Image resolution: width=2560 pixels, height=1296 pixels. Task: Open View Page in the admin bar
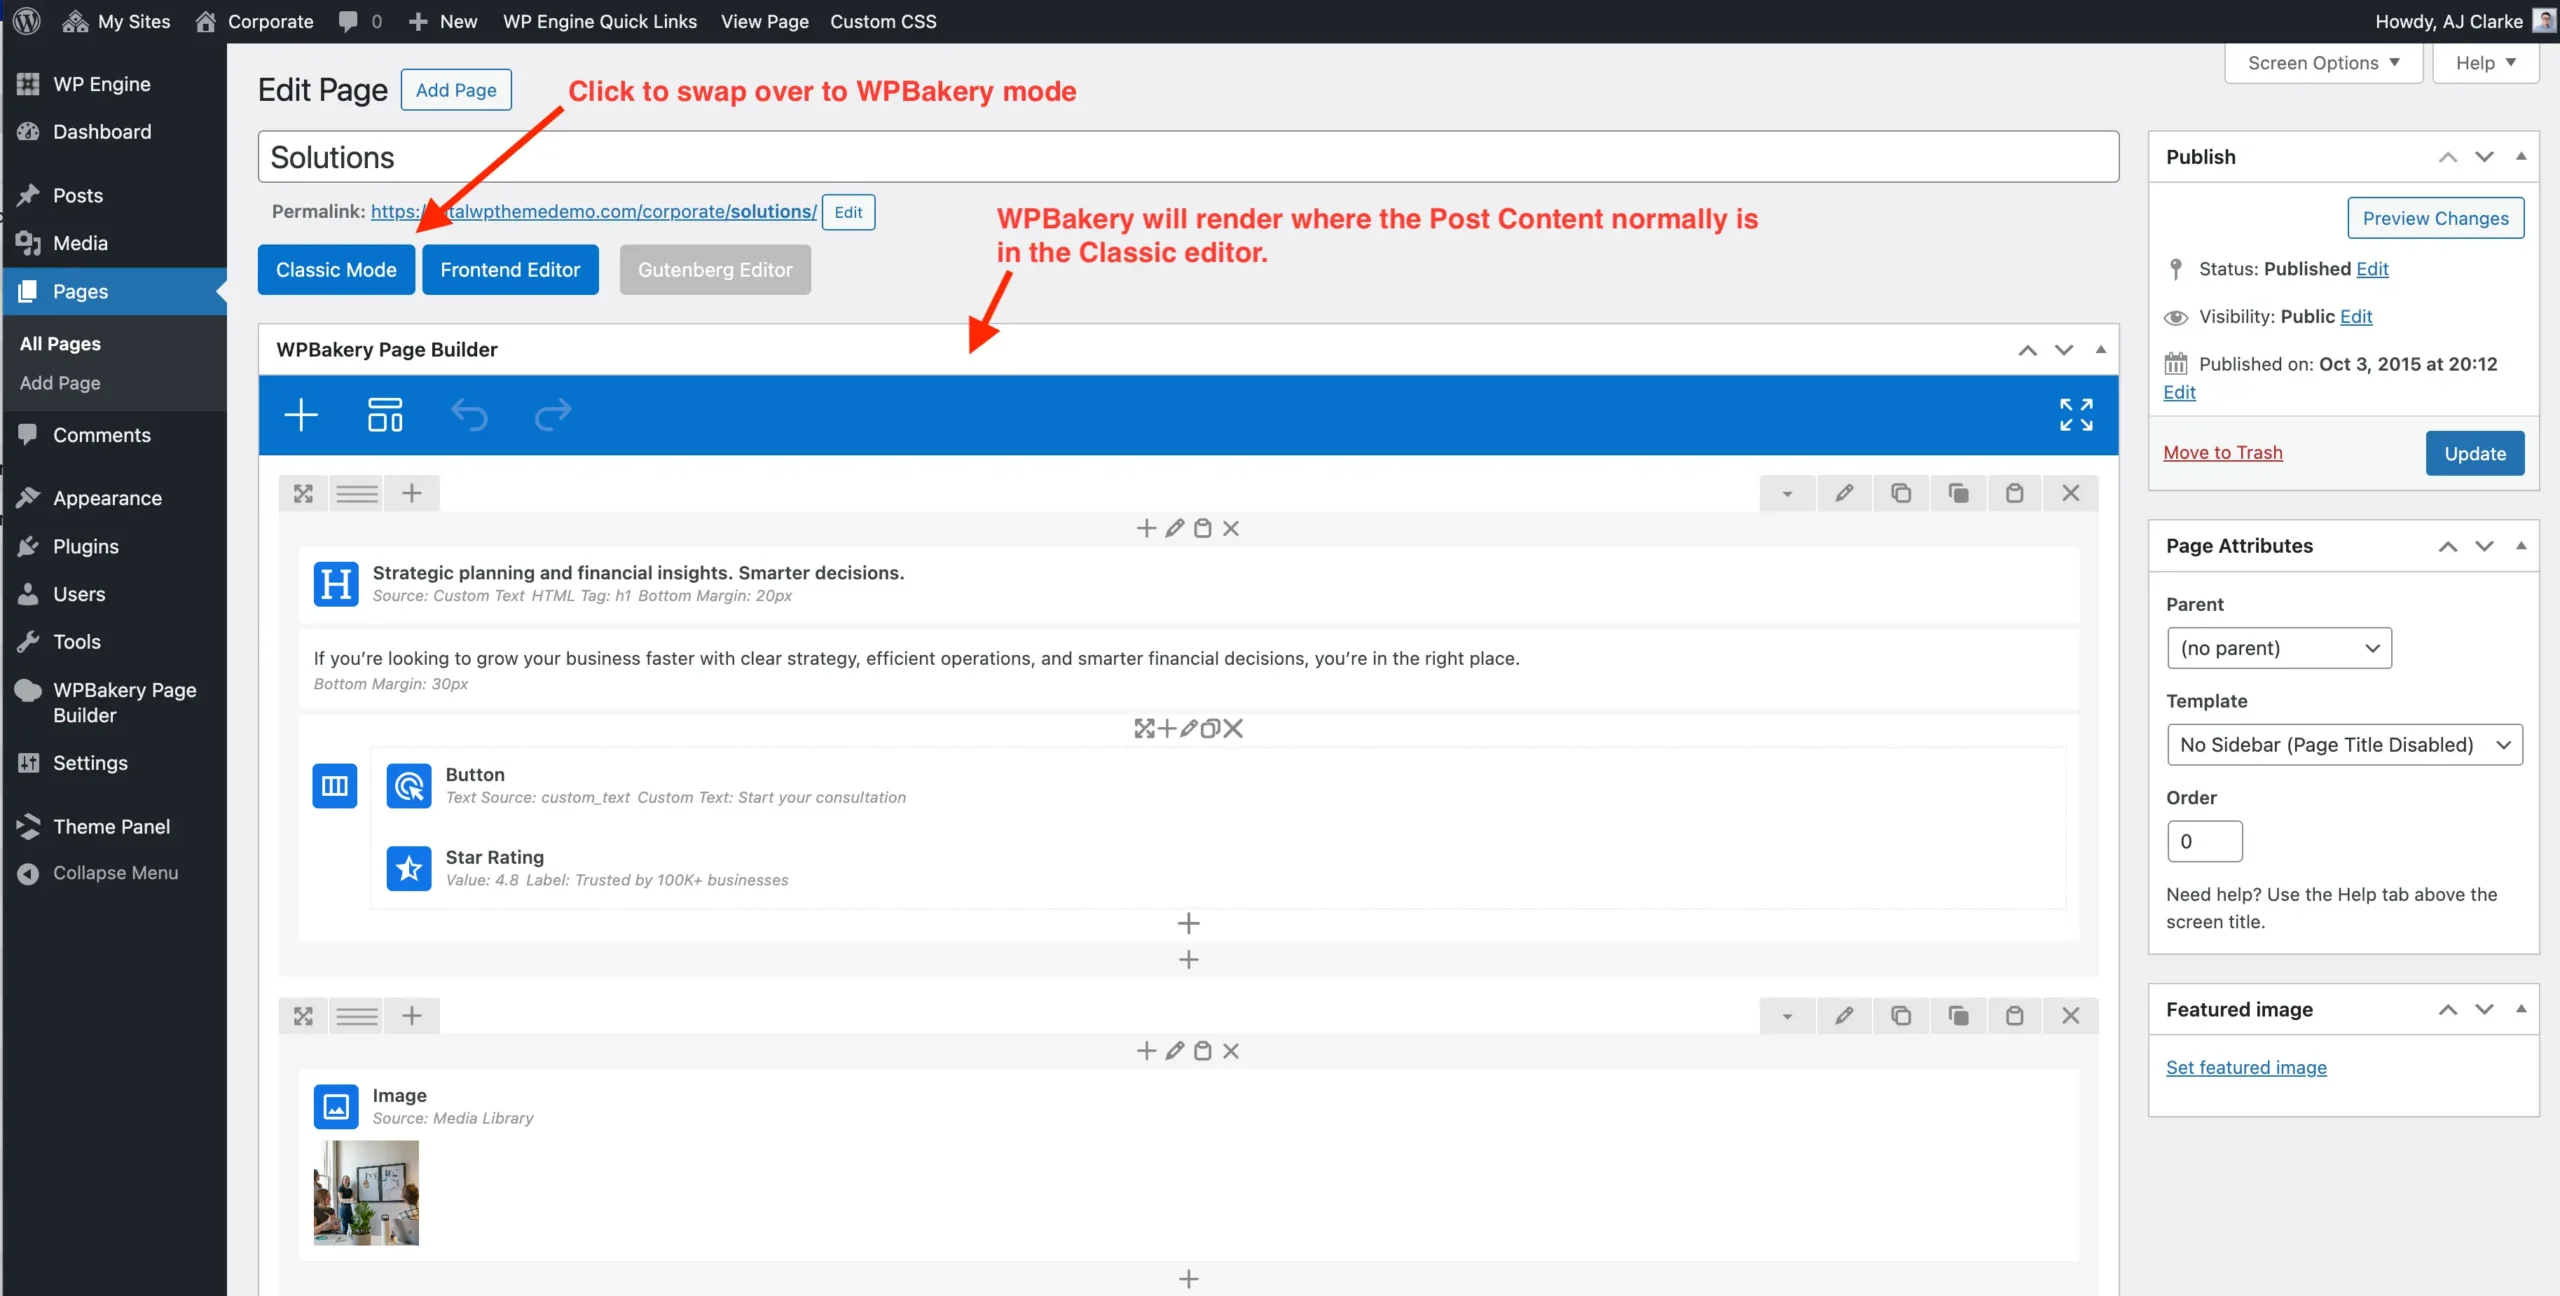(763, 21)
